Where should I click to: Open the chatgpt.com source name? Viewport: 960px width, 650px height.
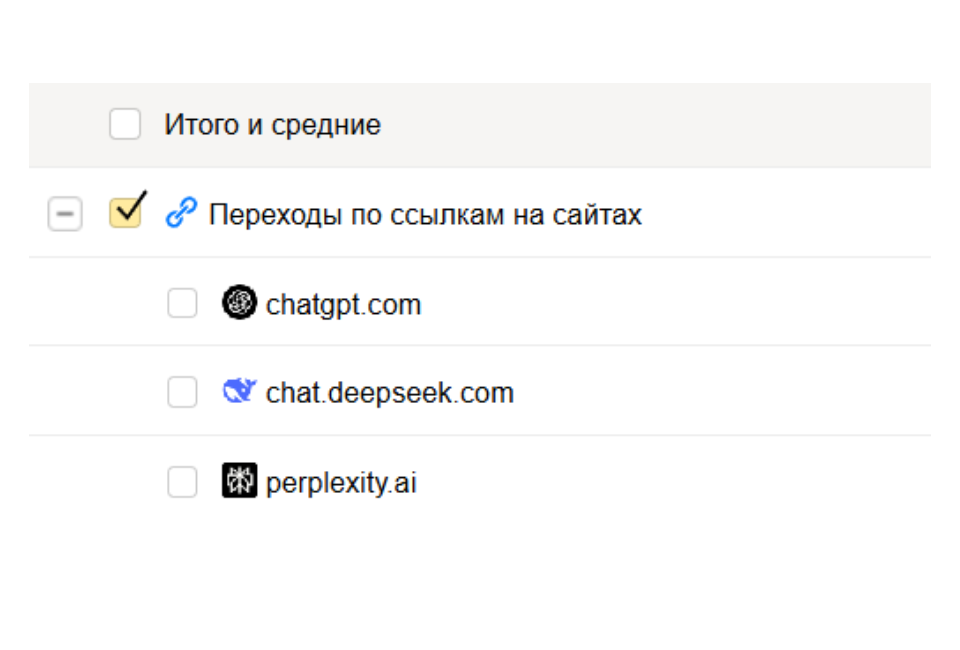coord(343,304)
